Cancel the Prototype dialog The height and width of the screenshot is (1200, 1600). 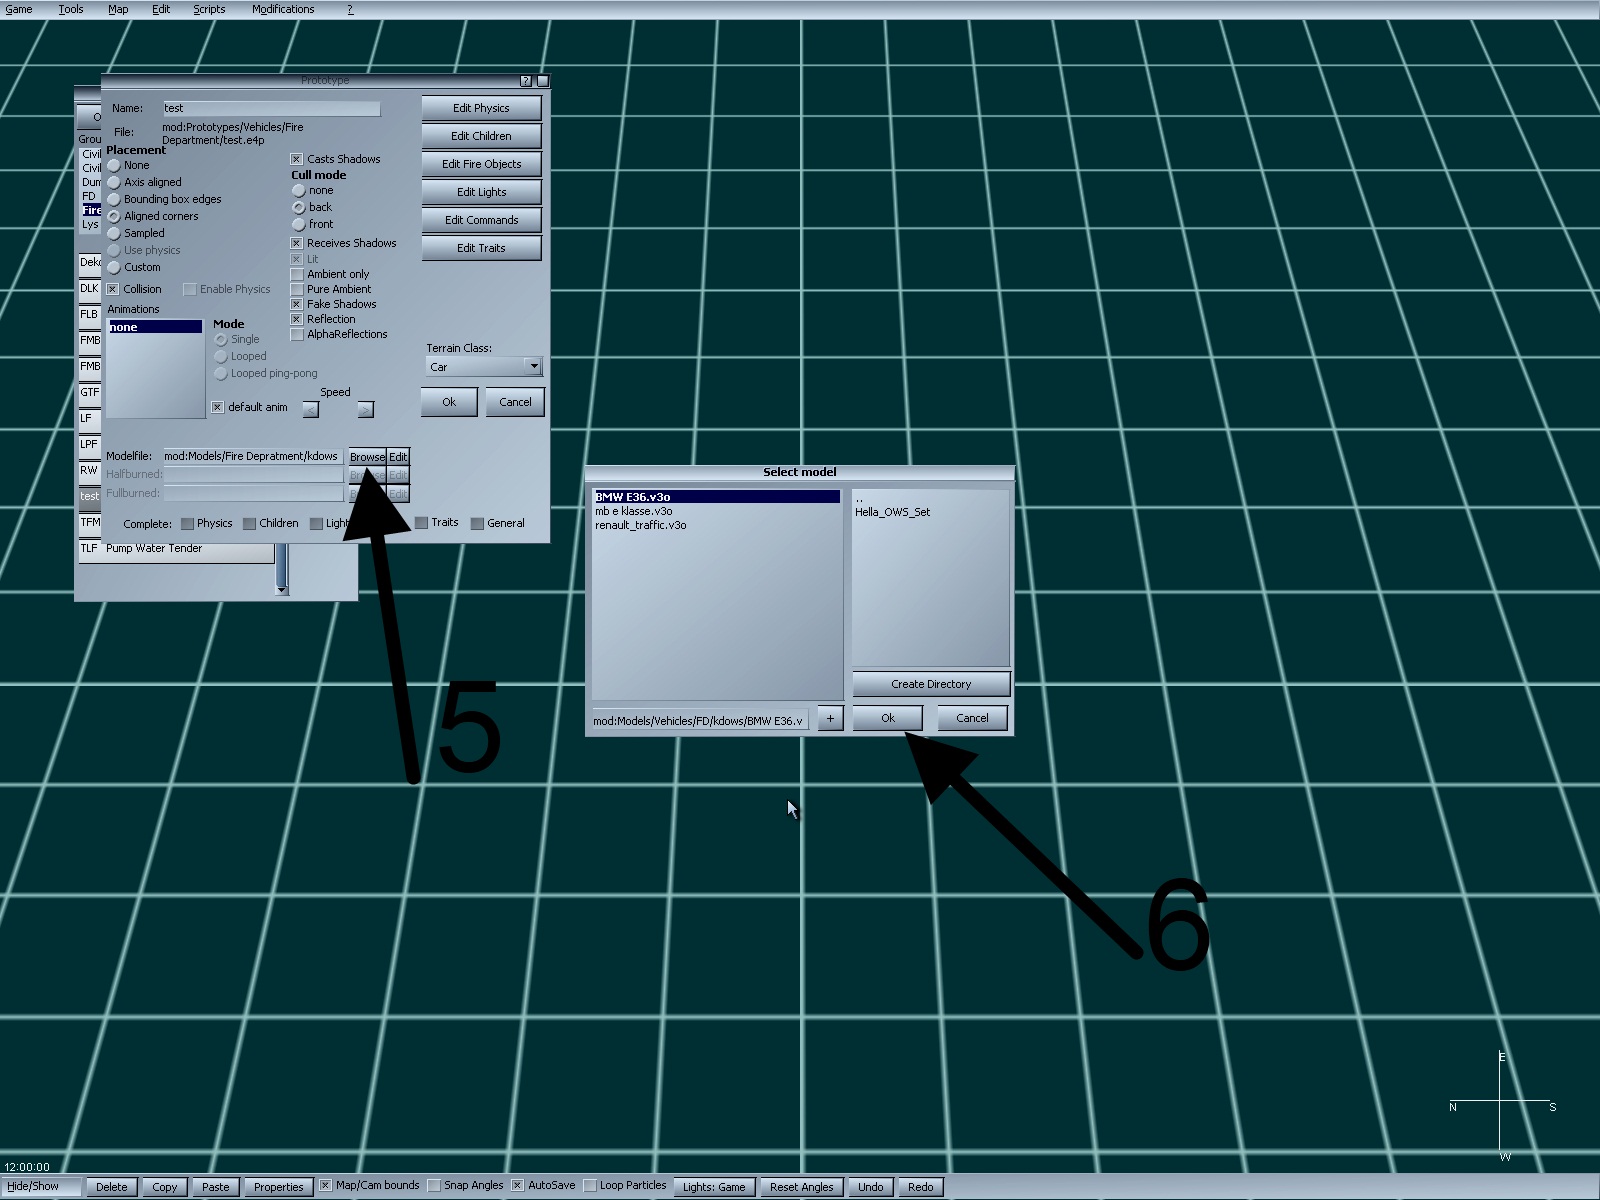pos(515,402)
